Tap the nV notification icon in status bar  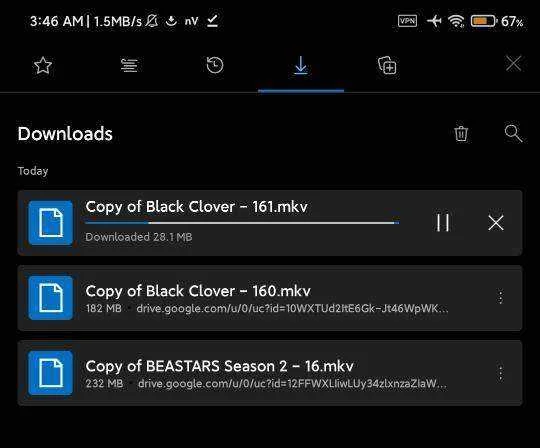coord(191,21)
